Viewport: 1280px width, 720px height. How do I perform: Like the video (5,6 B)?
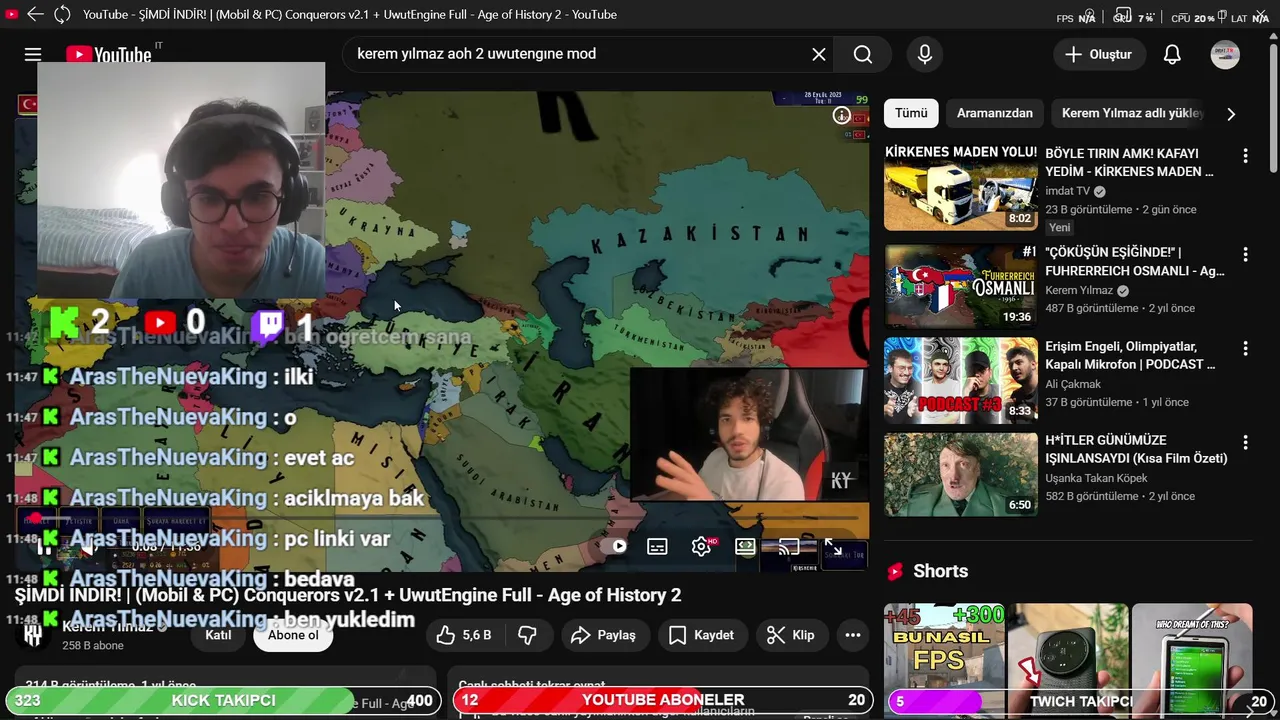pos(464,635)
